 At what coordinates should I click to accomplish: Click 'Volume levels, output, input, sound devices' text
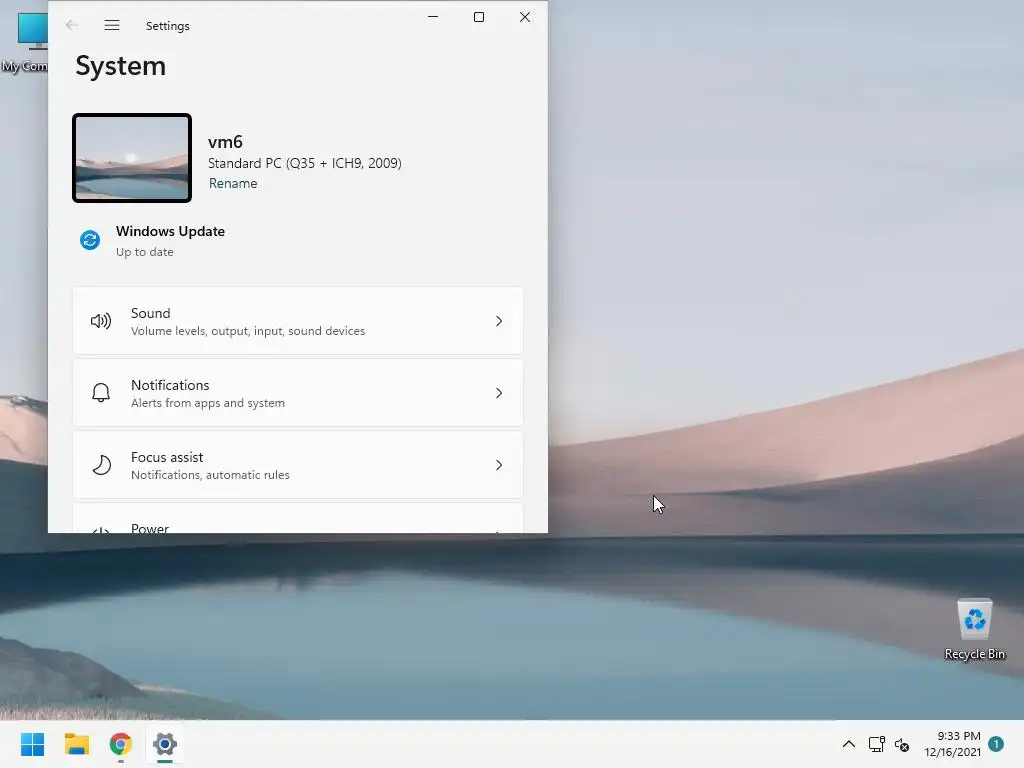tap(248, 331)
